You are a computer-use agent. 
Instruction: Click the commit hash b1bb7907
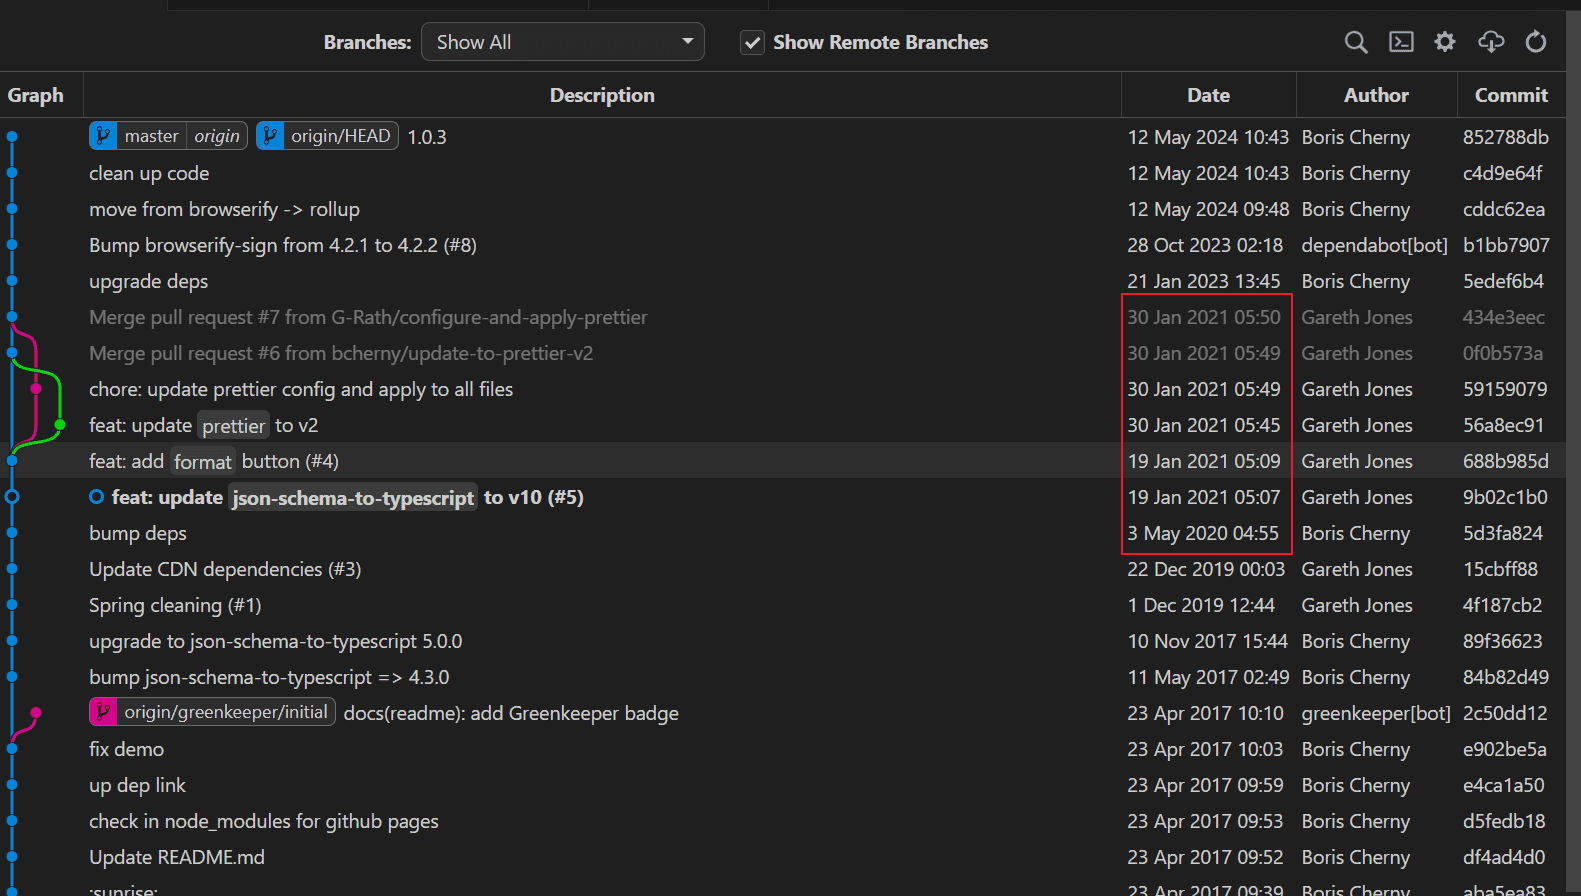point(1506,245)
